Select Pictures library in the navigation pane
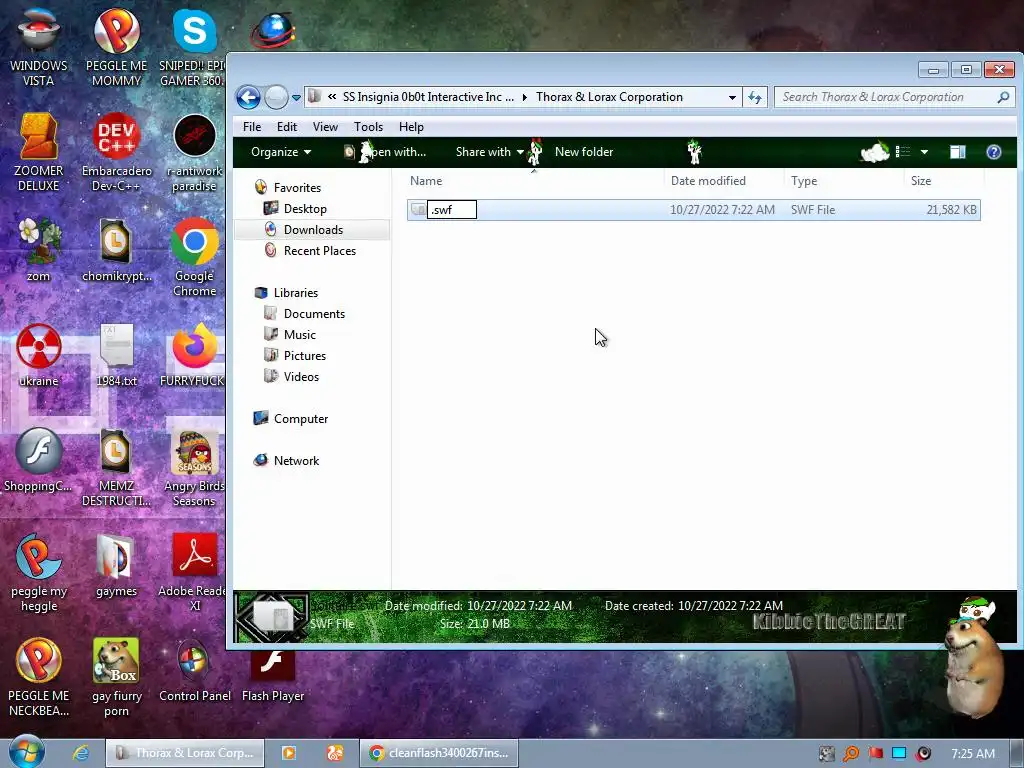 [x=304, y=355]
